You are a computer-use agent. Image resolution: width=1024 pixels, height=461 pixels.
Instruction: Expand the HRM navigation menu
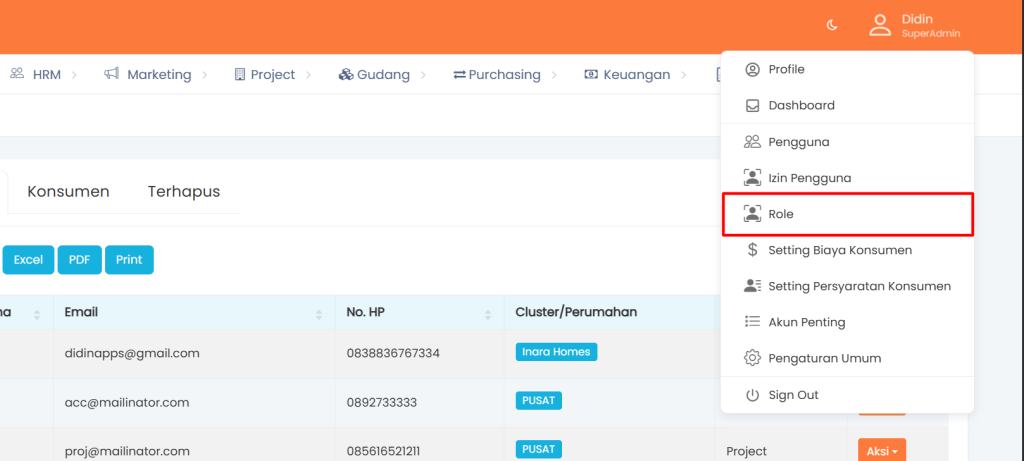pyautogui.click(x=46, y=74)
